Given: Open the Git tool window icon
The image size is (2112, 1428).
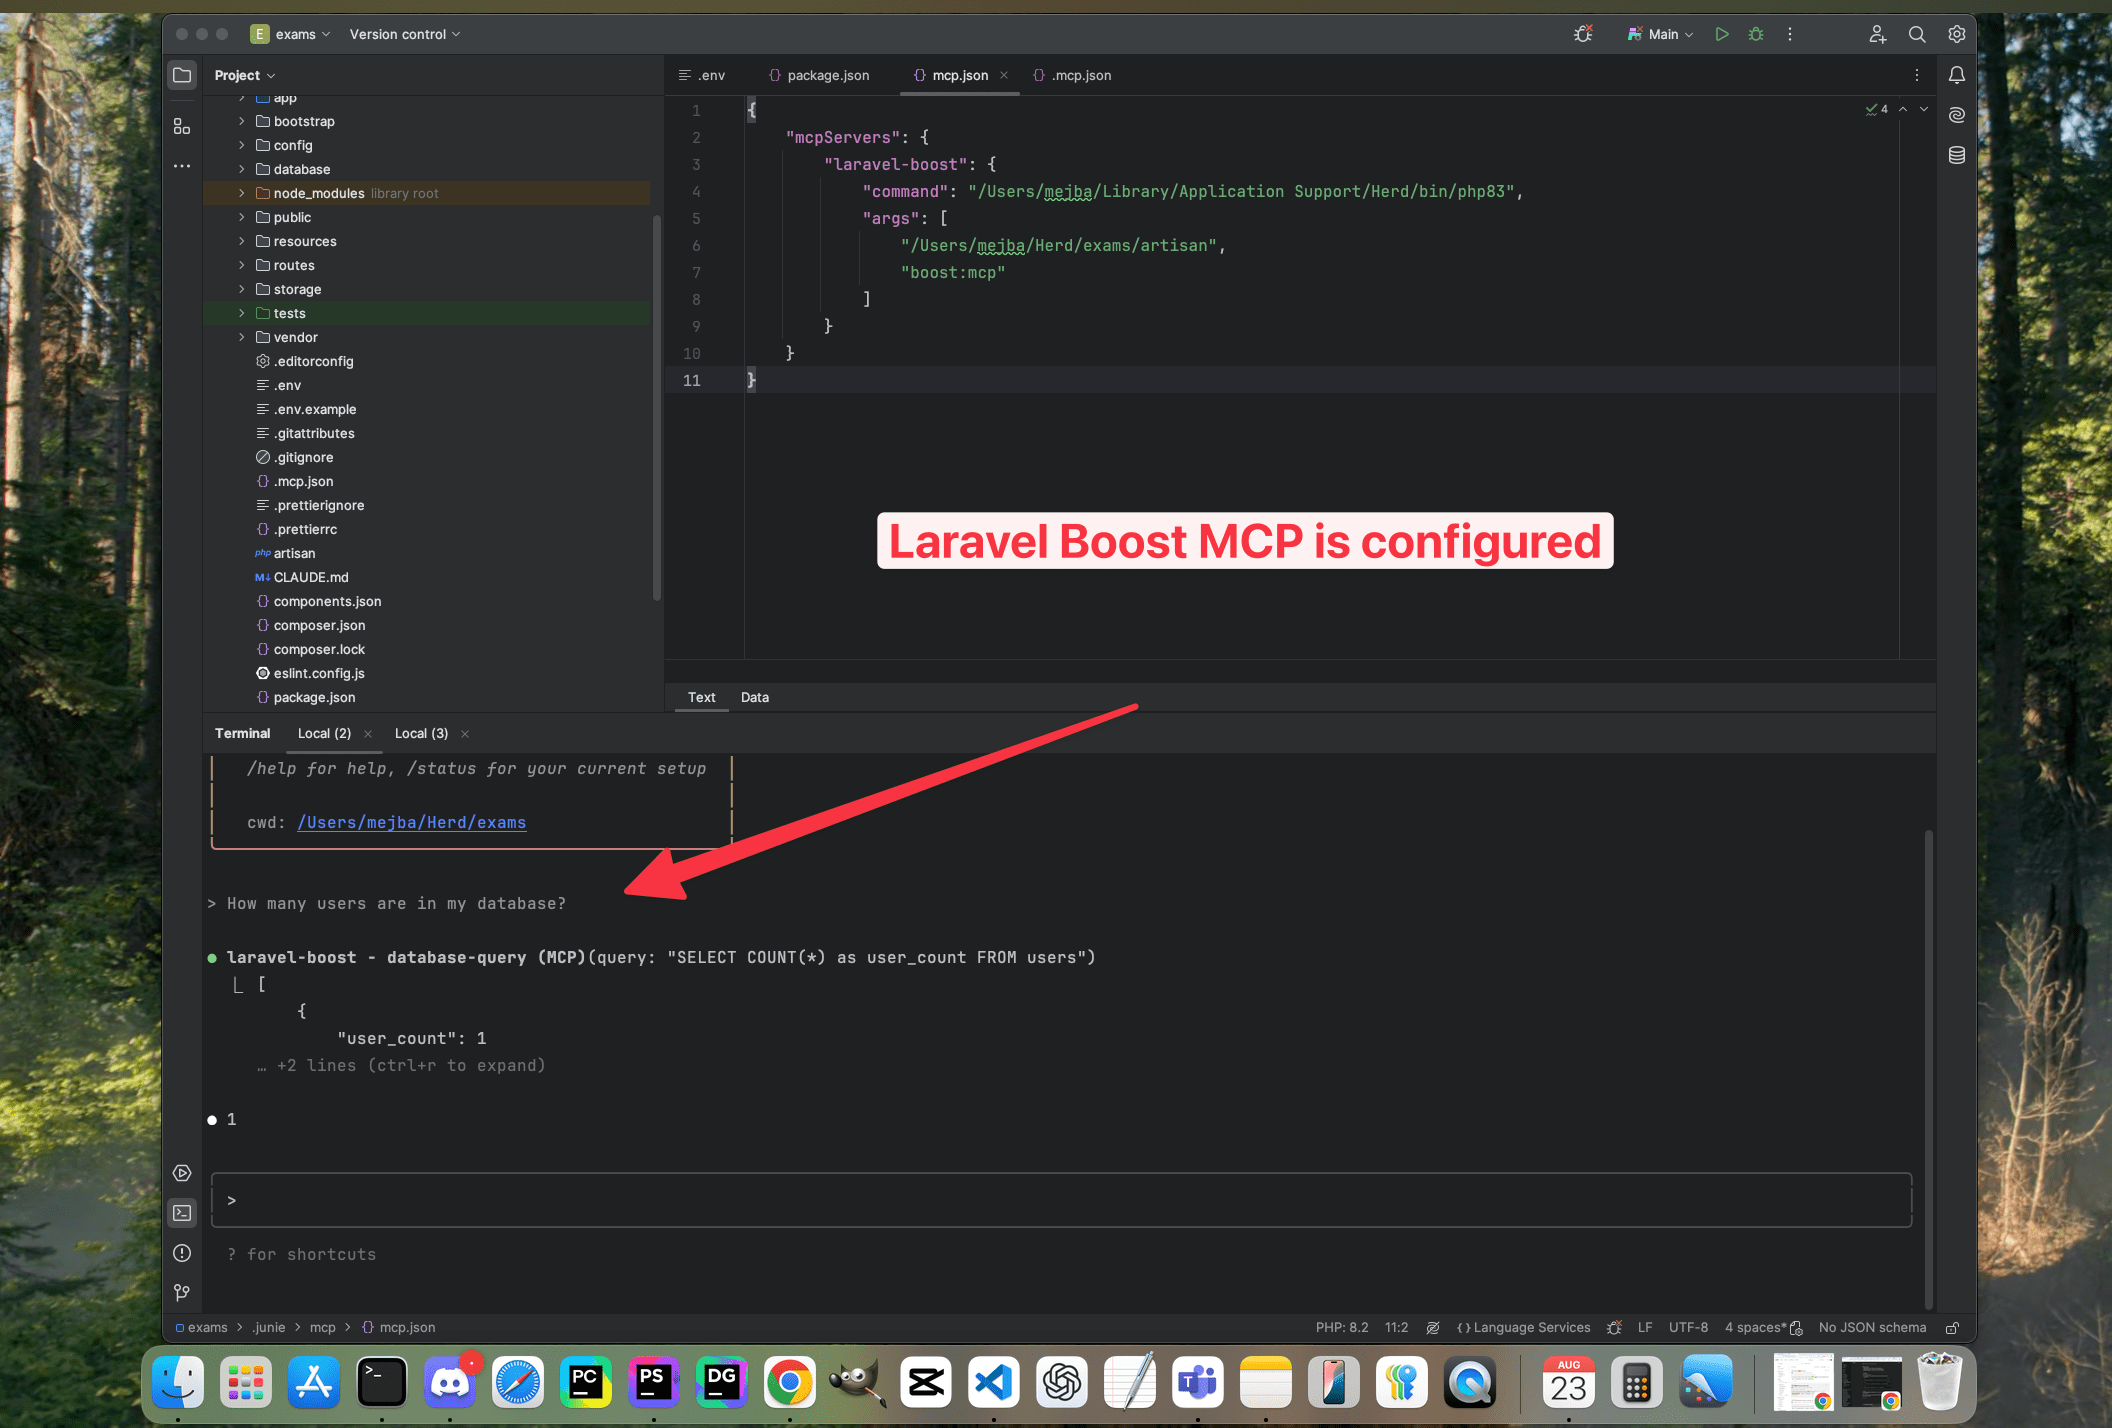Looking at the screenshot, I should tap(182, 1293).
